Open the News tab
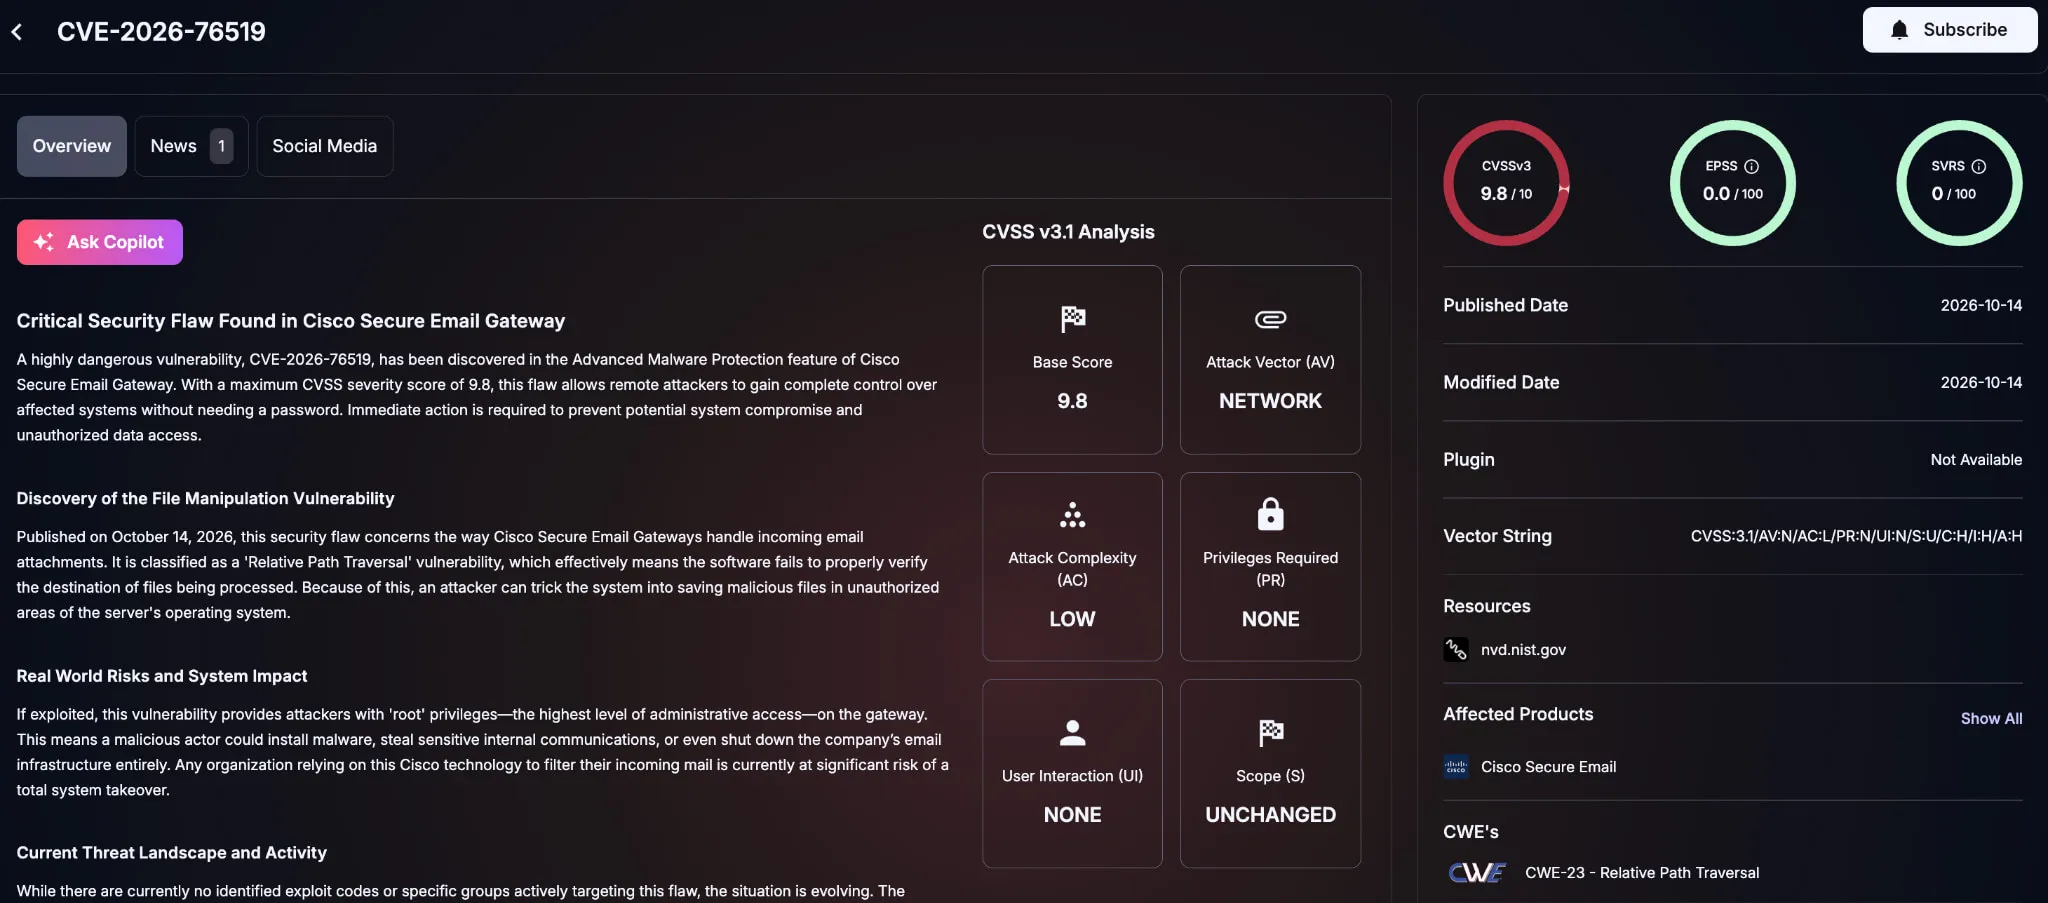The image size is (2048, 903). (x=191, y=146)
